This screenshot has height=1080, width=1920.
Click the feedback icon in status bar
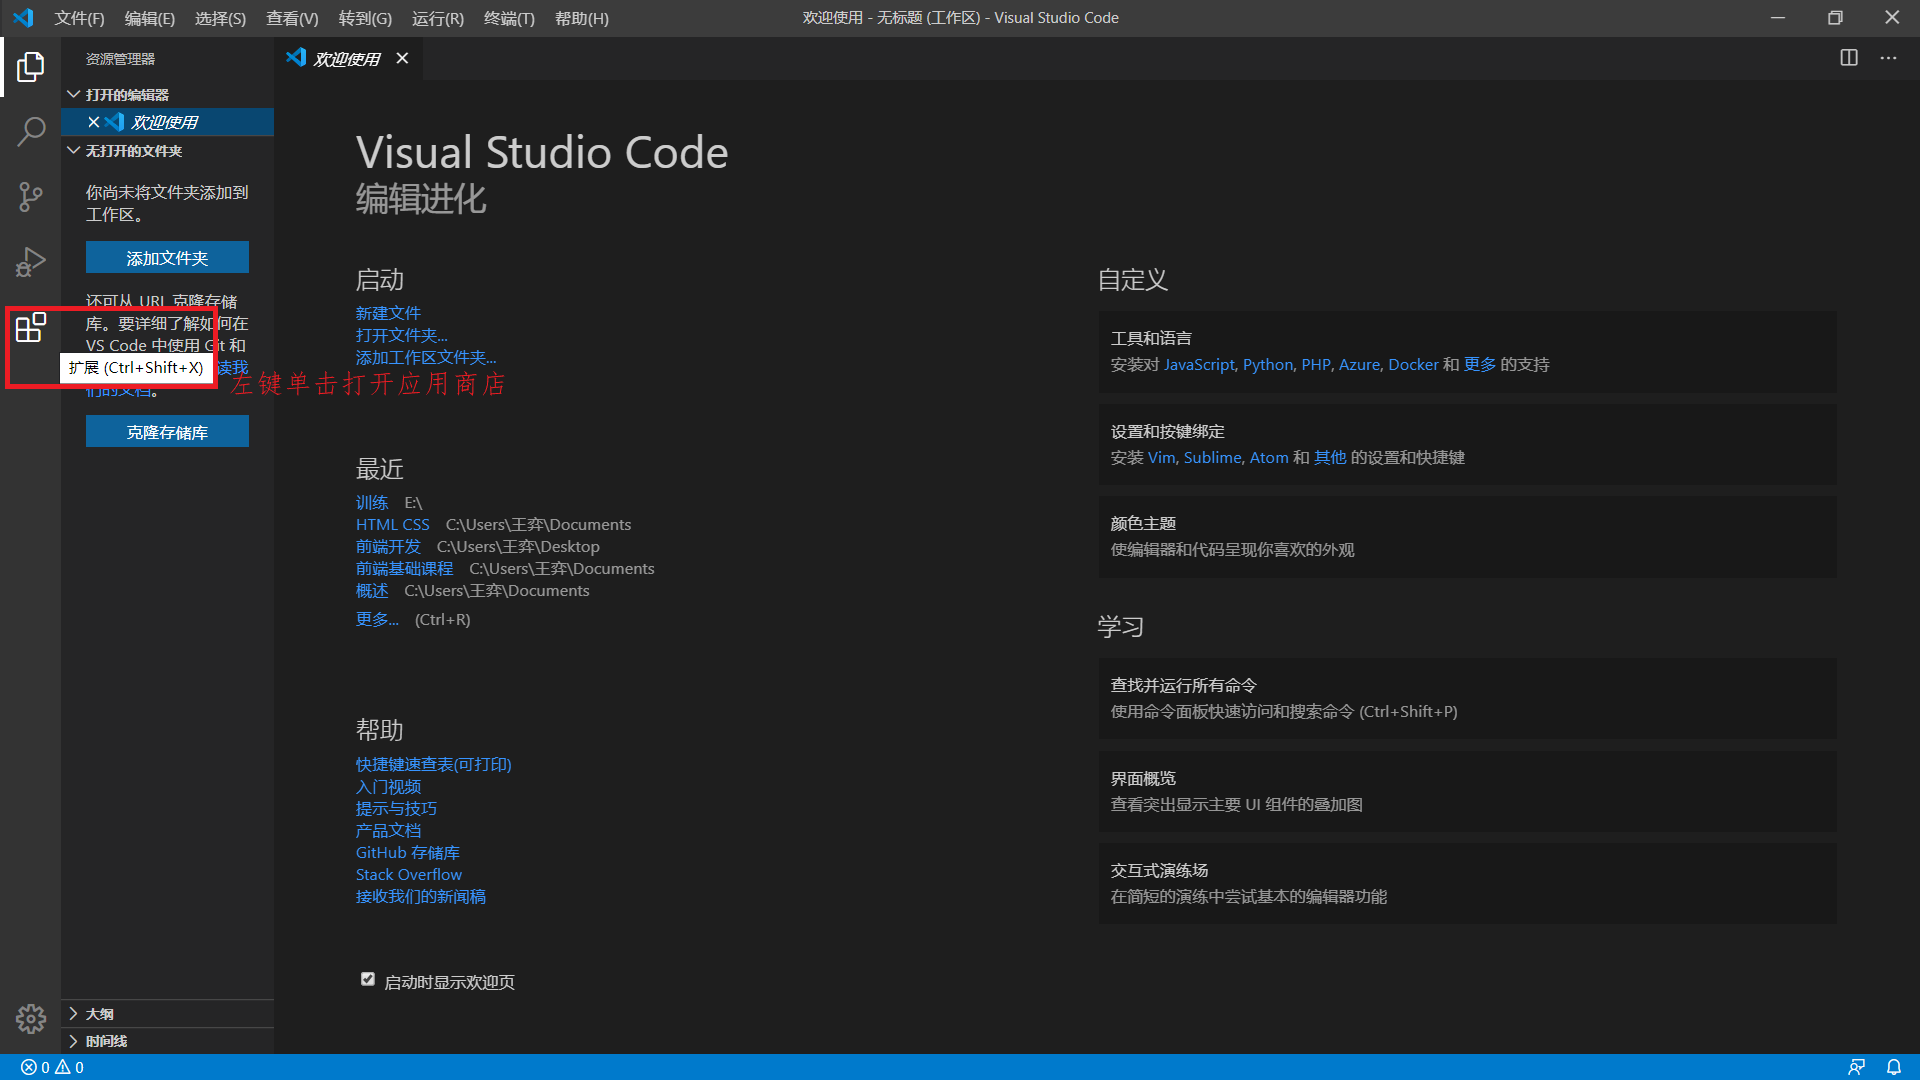[x=1858, y=1067]
